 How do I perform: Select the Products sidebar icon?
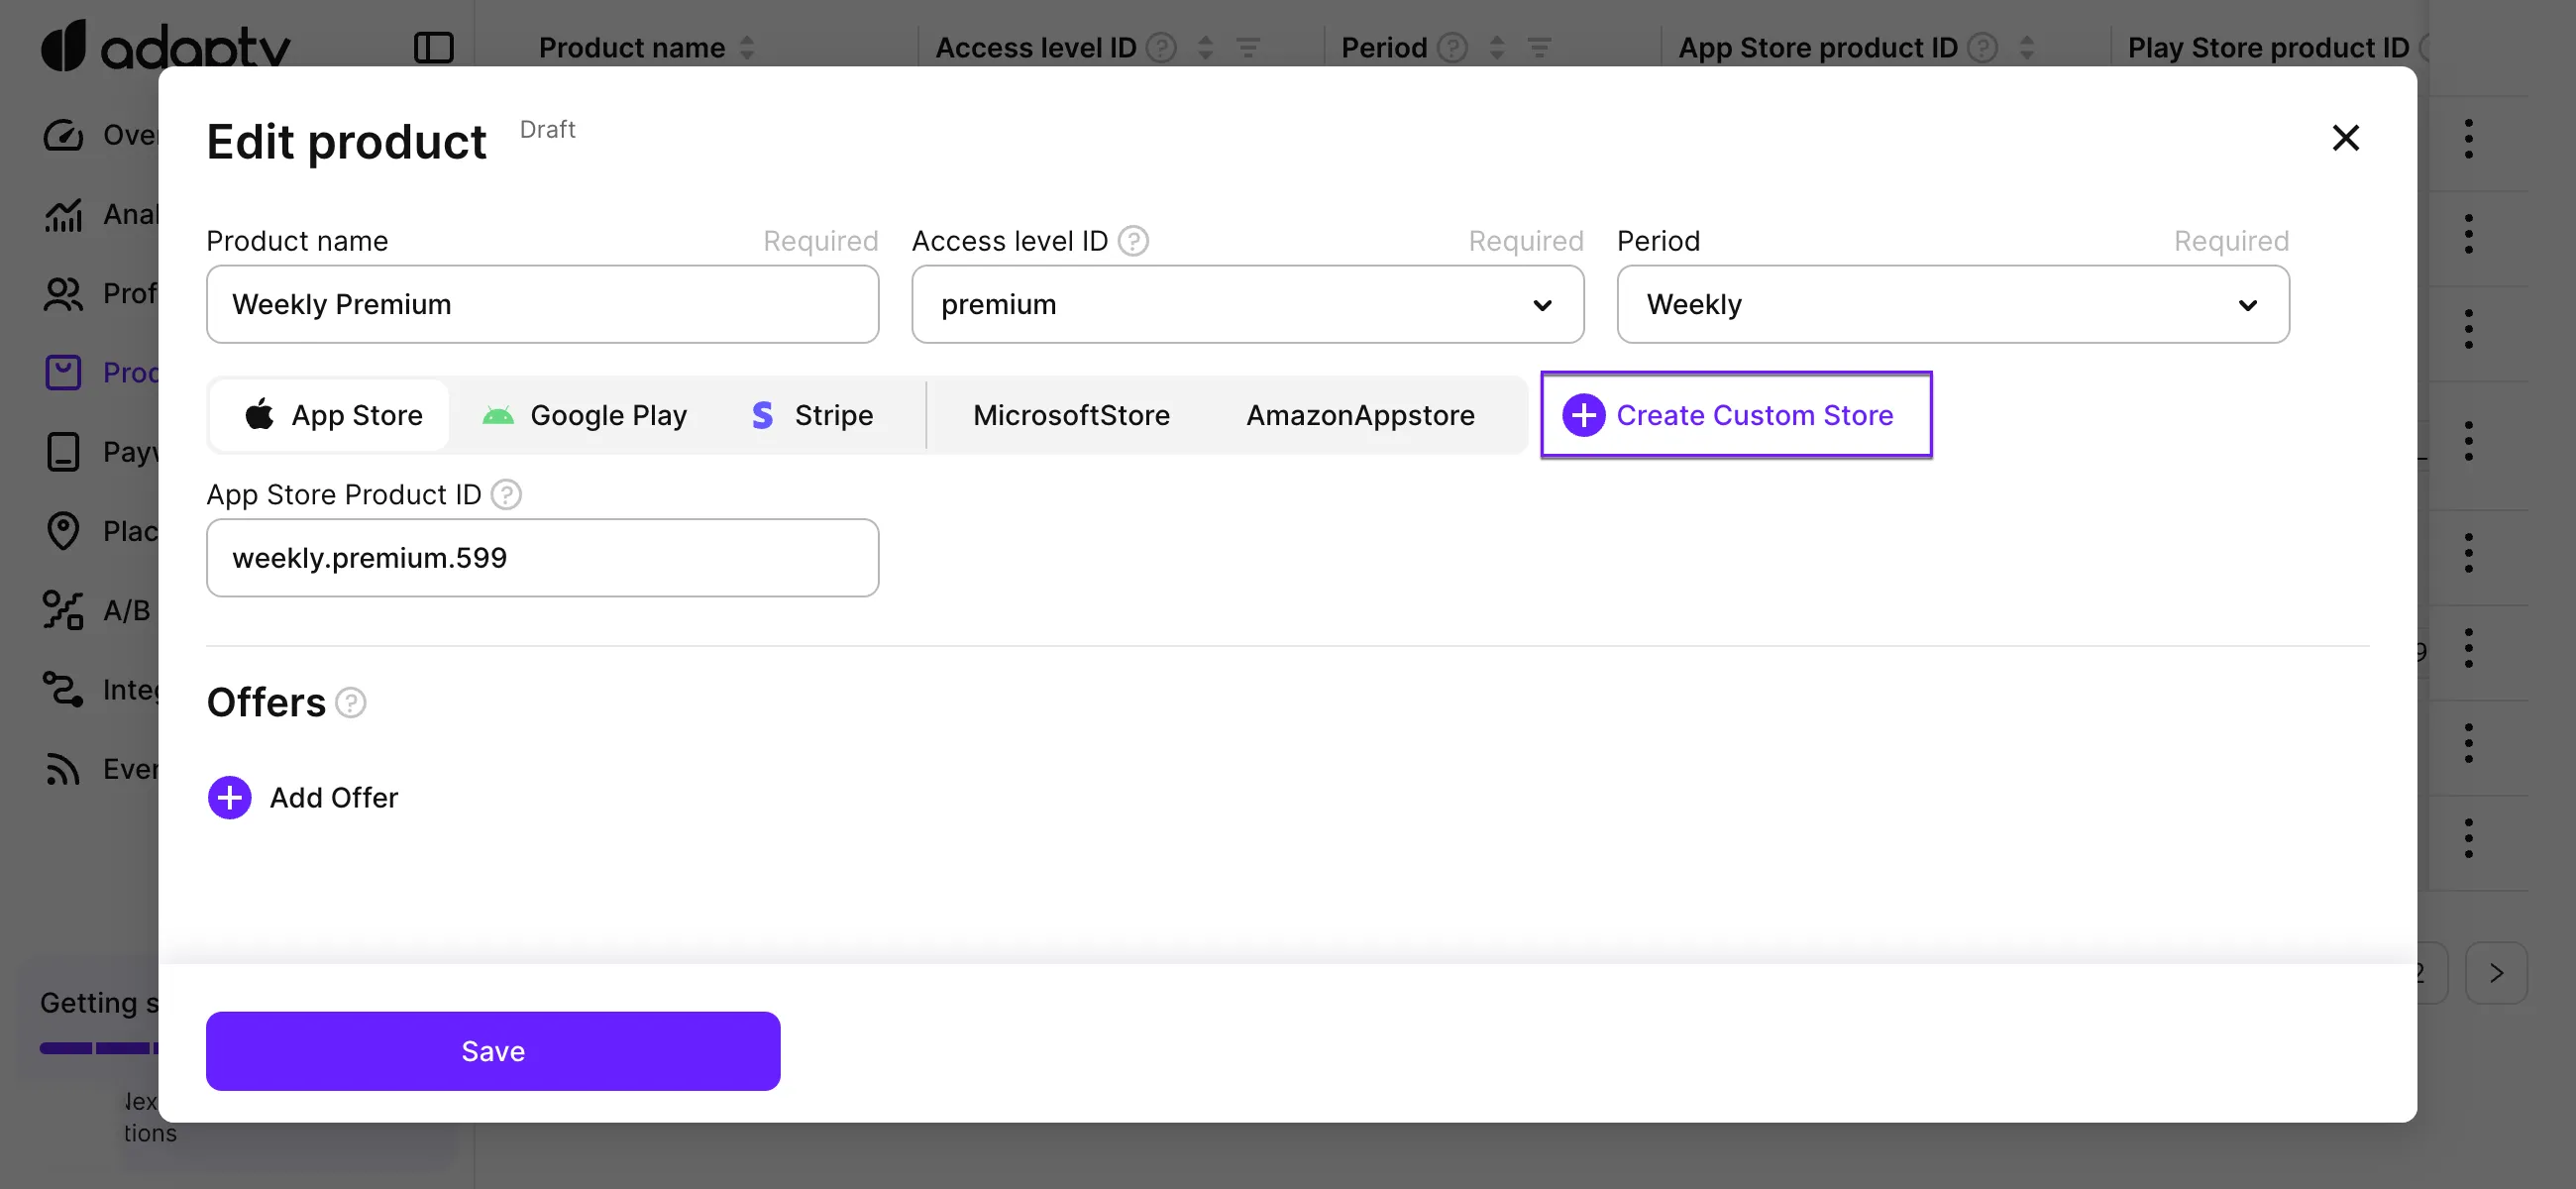pos(63,372)
